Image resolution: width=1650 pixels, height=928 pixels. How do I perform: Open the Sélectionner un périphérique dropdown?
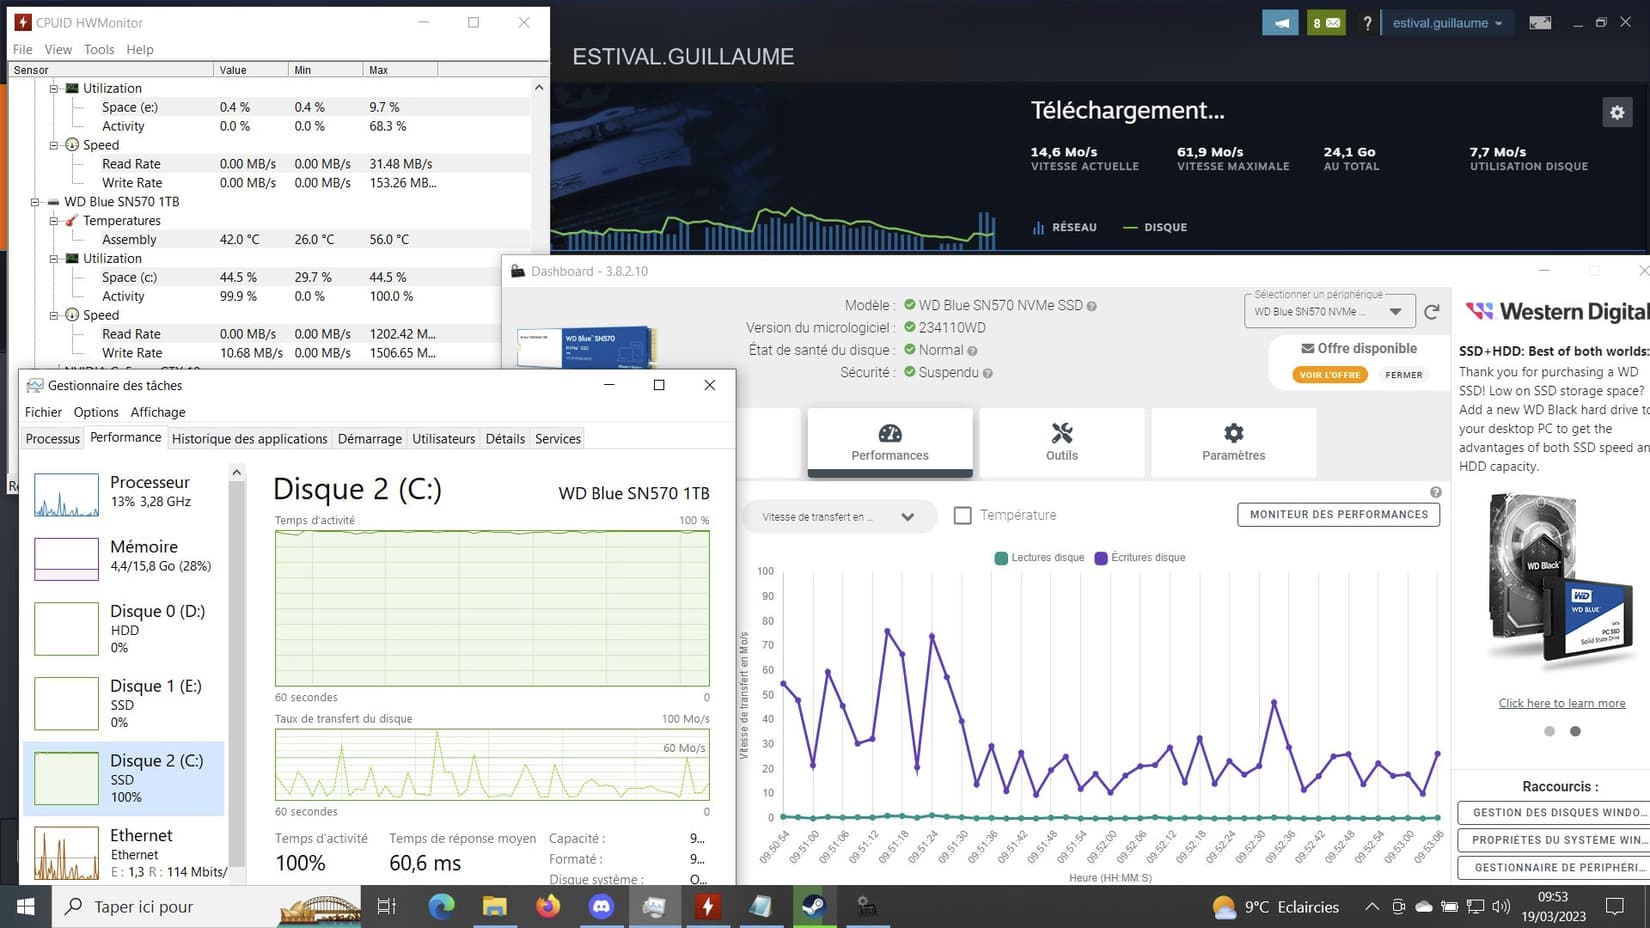click(1329, 312)
